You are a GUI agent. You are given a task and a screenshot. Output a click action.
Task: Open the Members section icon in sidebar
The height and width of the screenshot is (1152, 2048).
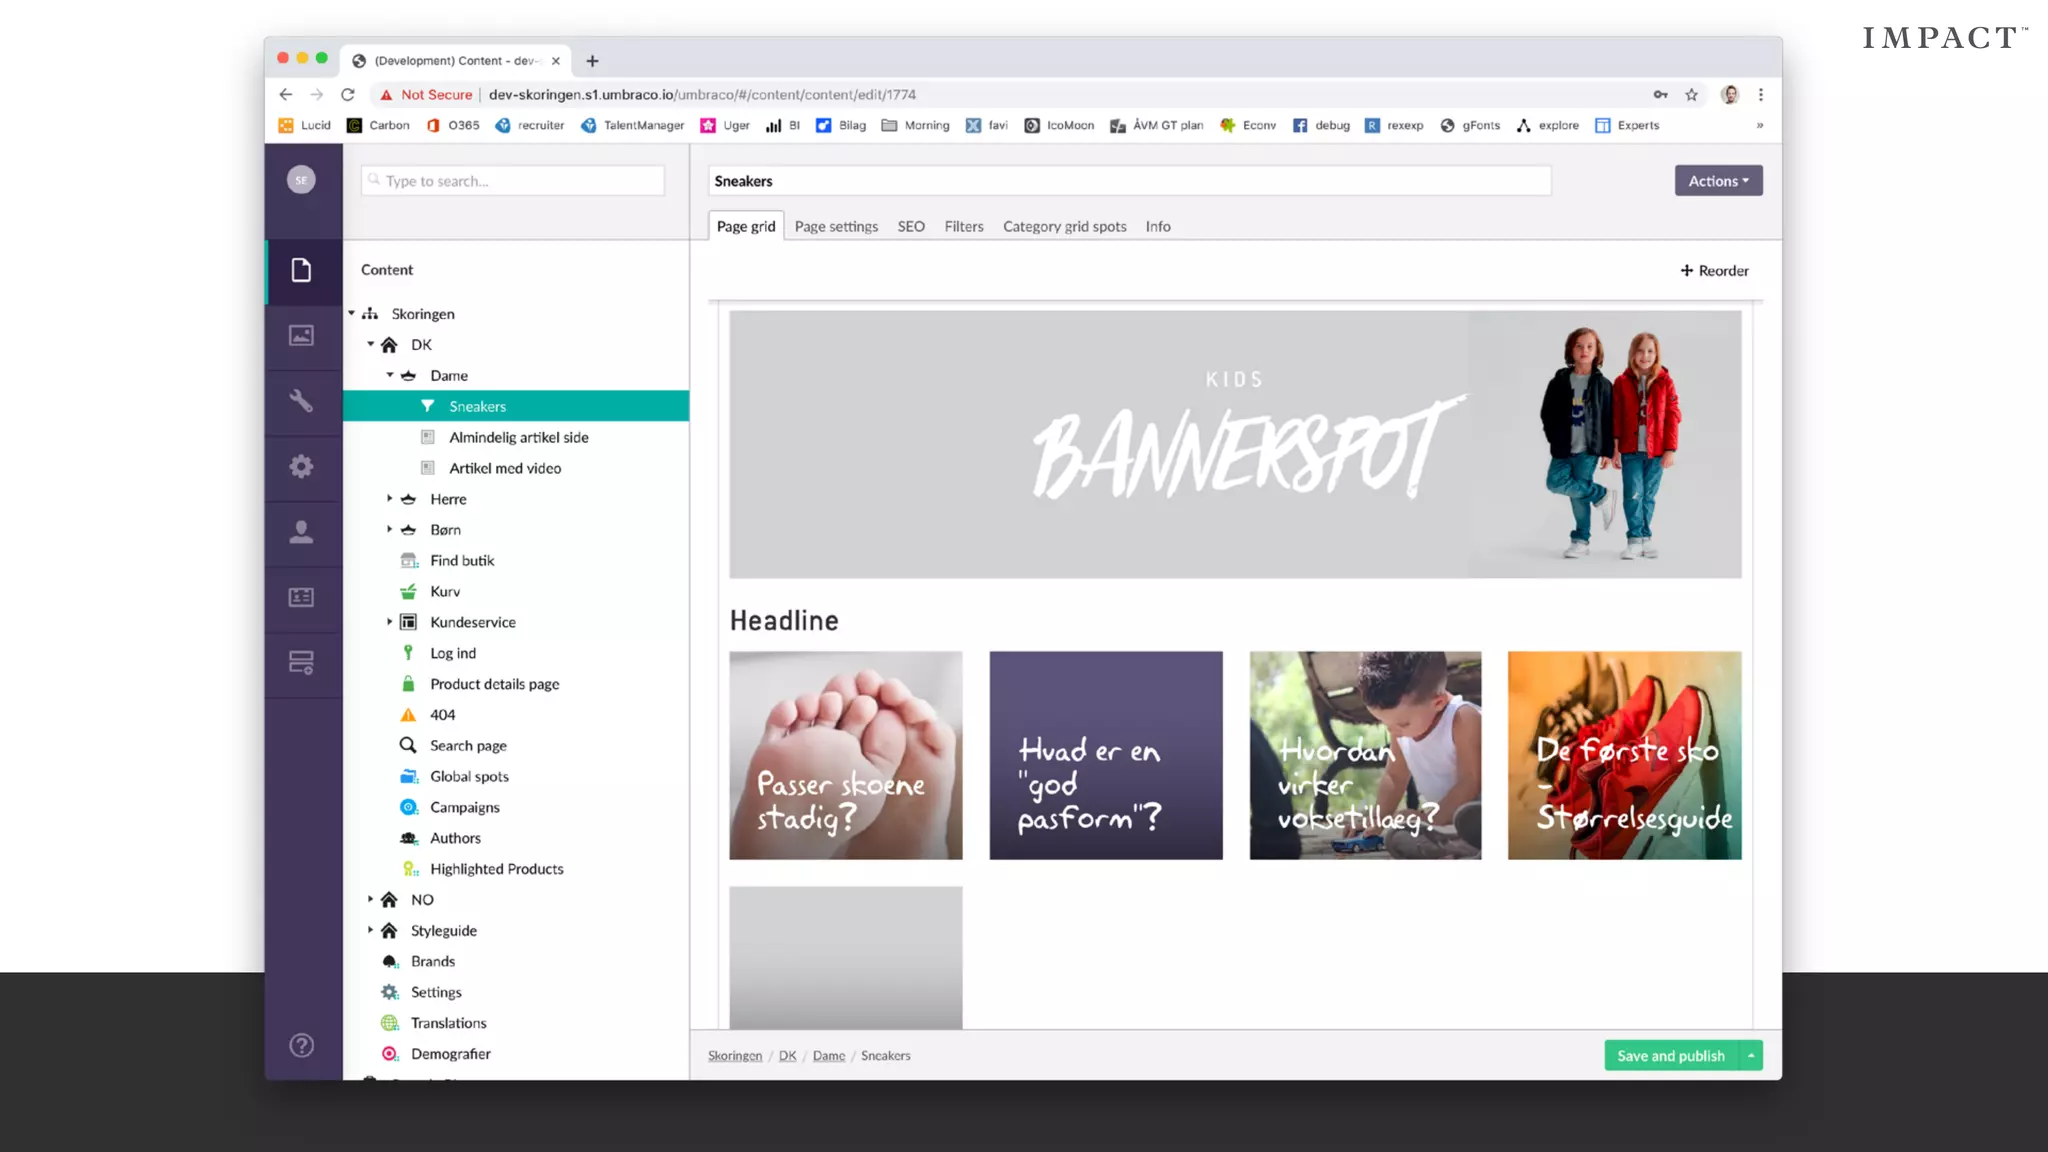[x=301, y=597]
